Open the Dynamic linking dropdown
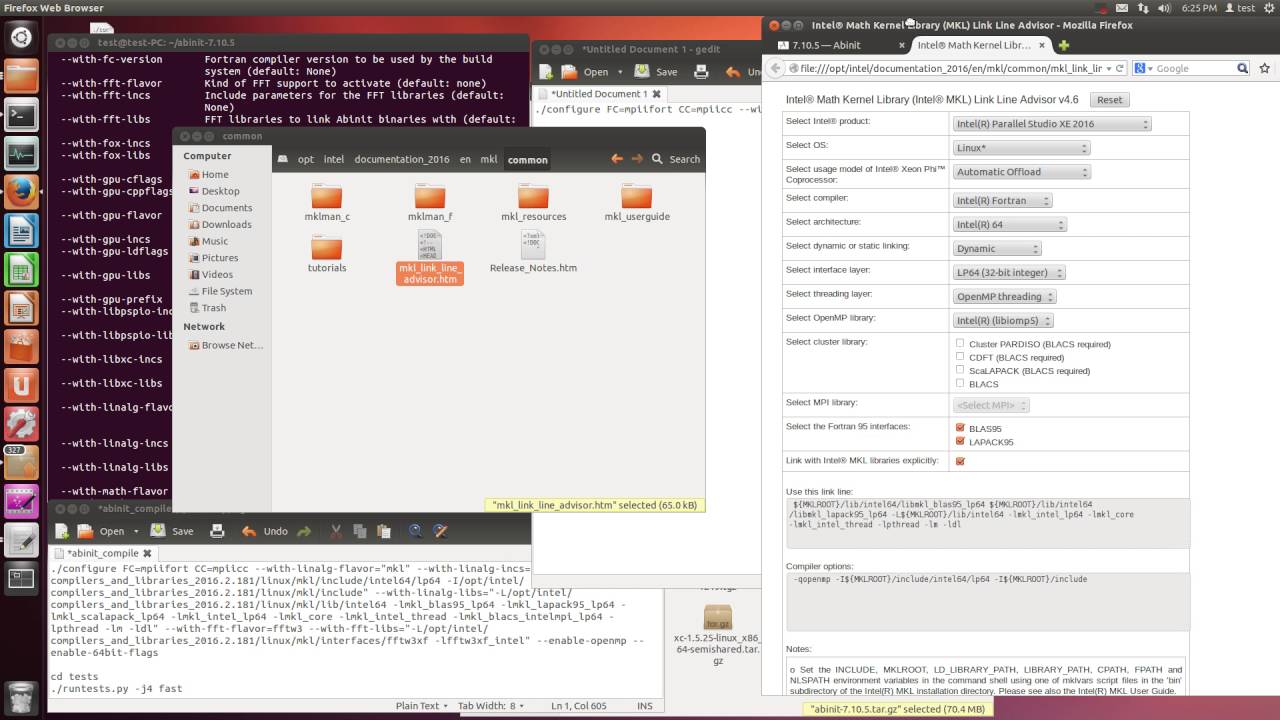This screenshot has width=1280, height=720. coord(997,248)
